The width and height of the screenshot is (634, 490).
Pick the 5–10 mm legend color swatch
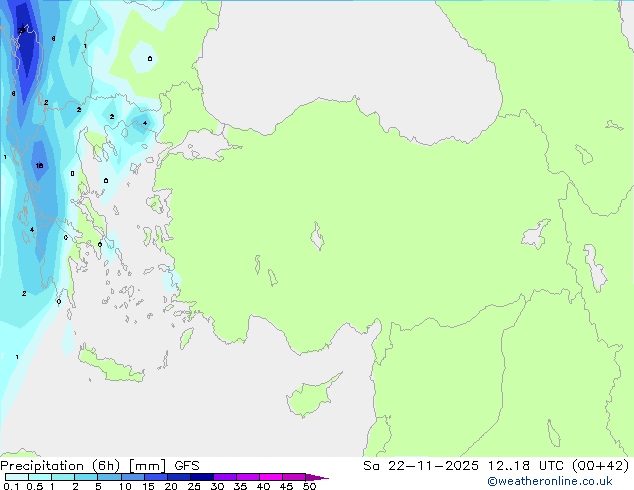pyautogui.click(x=109, y=477)
